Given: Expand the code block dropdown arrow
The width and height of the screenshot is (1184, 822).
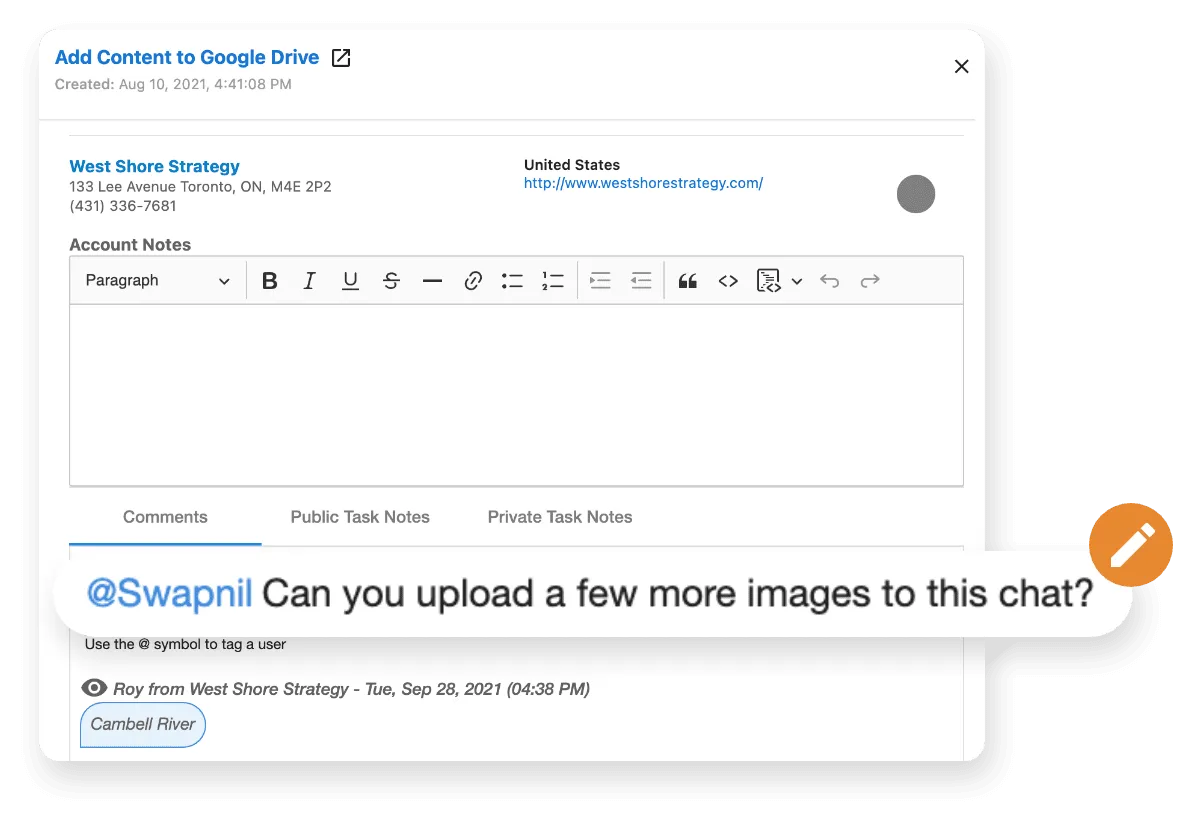Looking at the screenshot, I should pyautogui.click(x=797, y=281).
